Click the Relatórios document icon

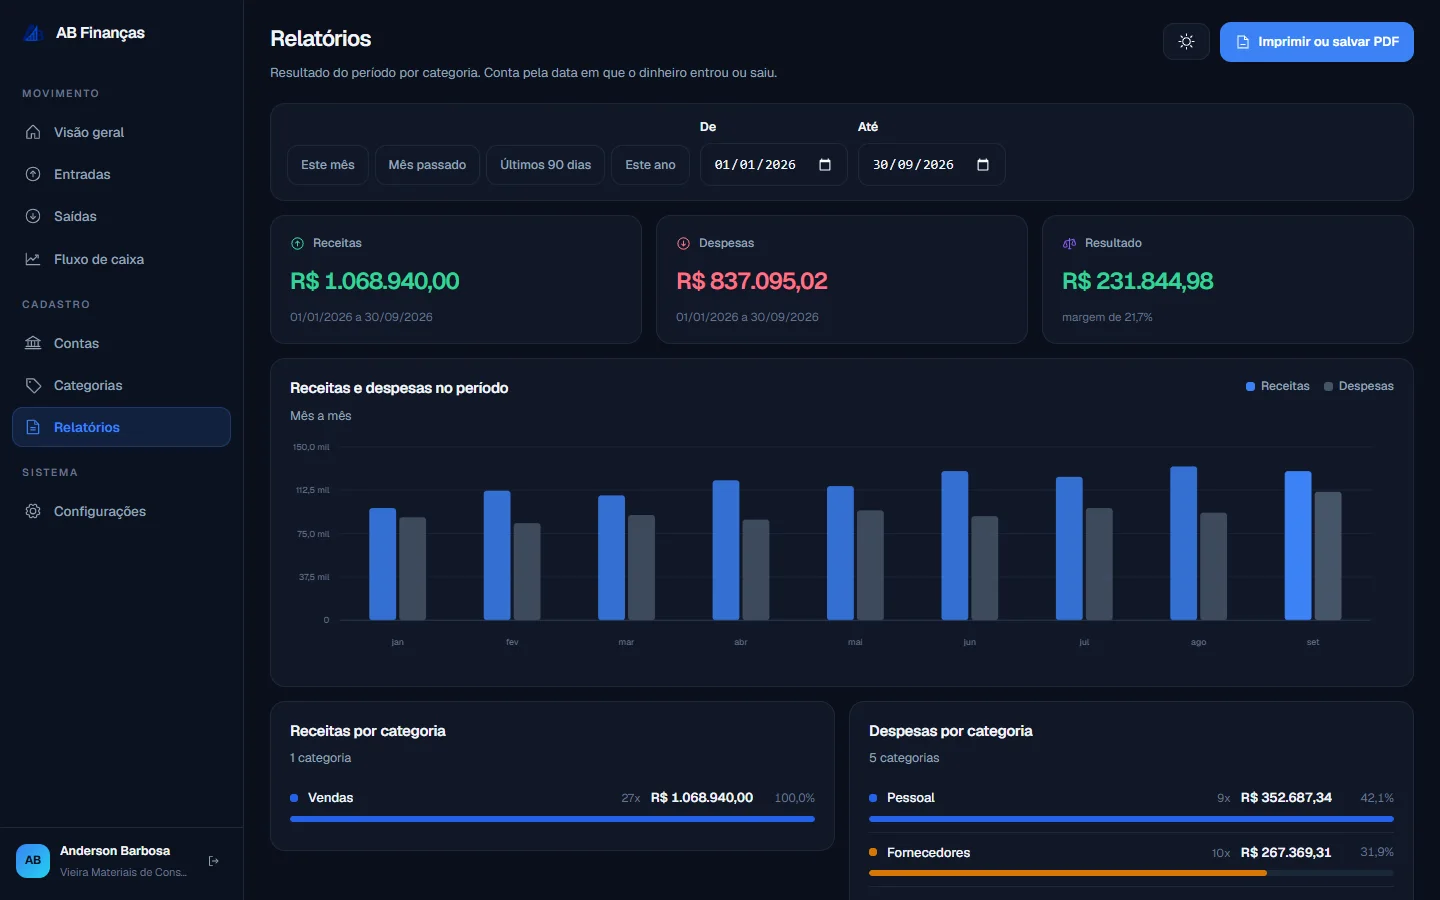click(33, 427)
